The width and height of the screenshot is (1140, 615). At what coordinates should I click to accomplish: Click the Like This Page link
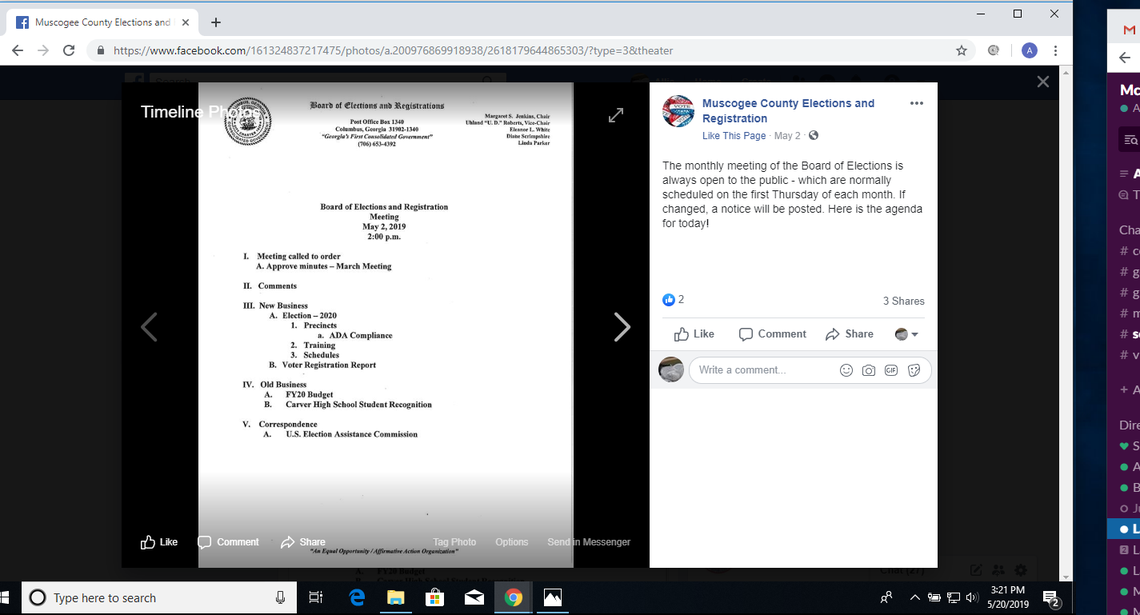(734, 136)
